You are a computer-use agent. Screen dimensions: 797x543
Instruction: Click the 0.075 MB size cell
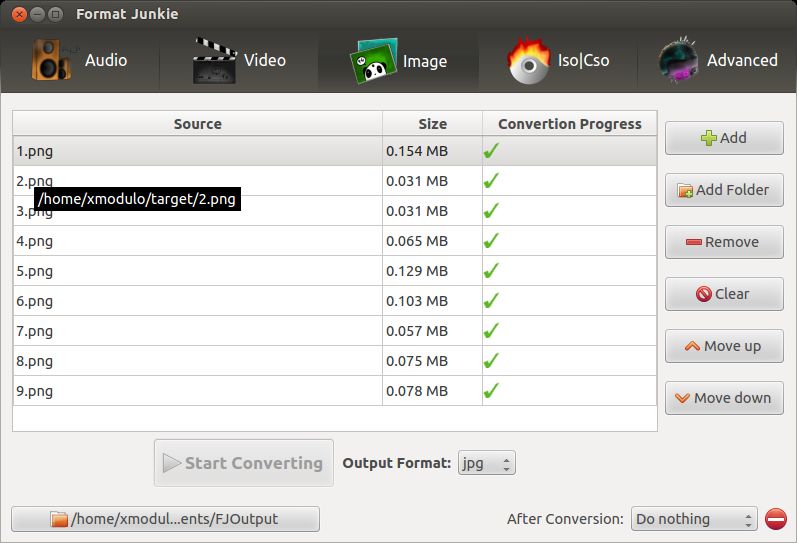[432, 361]
